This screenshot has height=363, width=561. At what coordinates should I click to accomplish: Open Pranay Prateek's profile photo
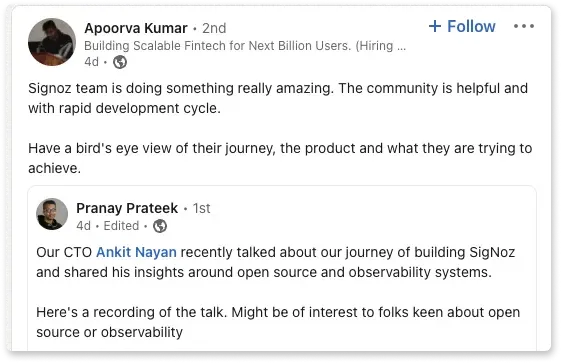coord(52,214)
